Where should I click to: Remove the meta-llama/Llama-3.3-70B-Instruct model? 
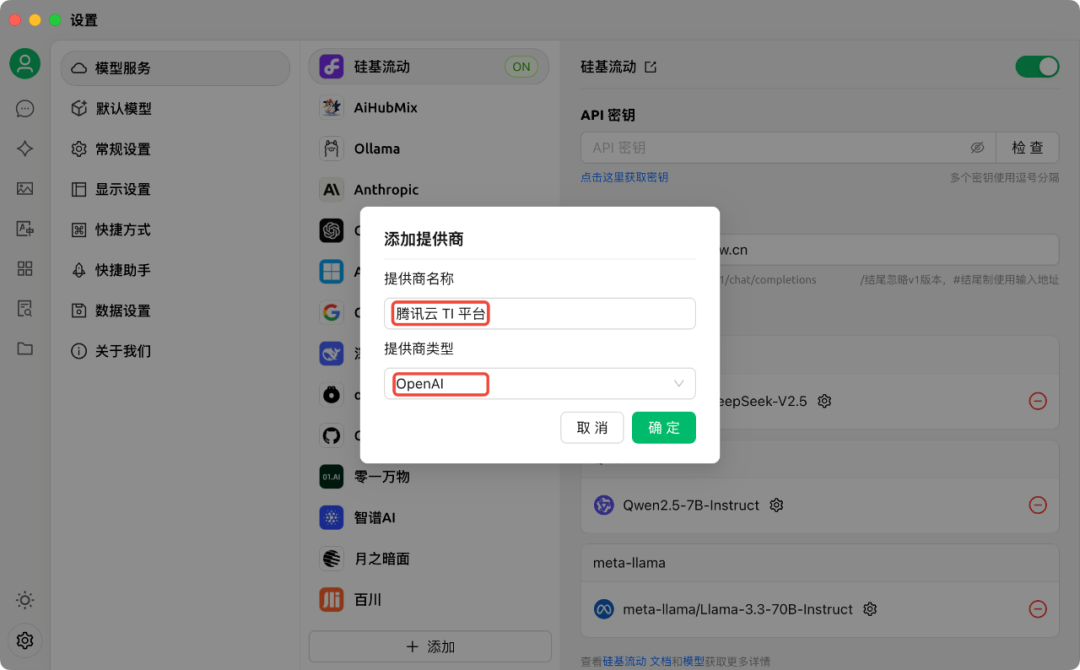1037,608
